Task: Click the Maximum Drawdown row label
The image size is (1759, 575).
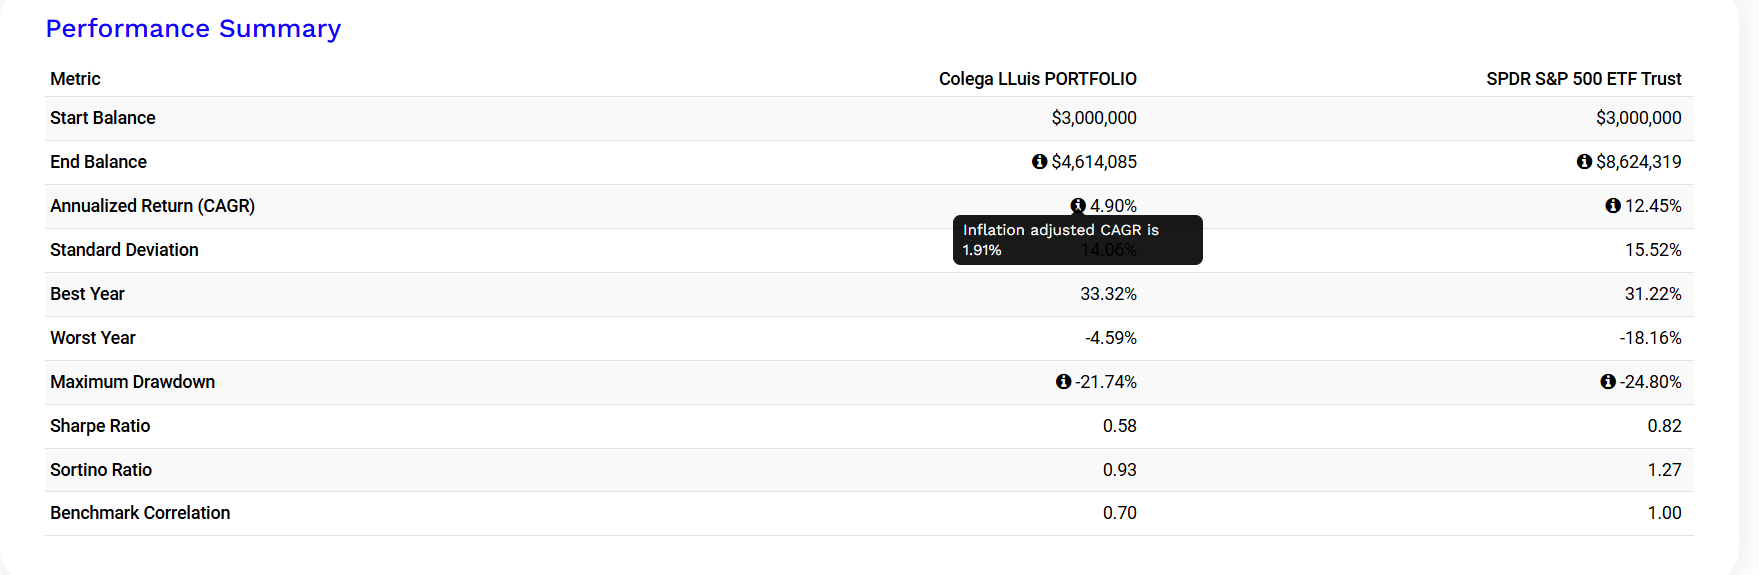Action: coord(133,382)
